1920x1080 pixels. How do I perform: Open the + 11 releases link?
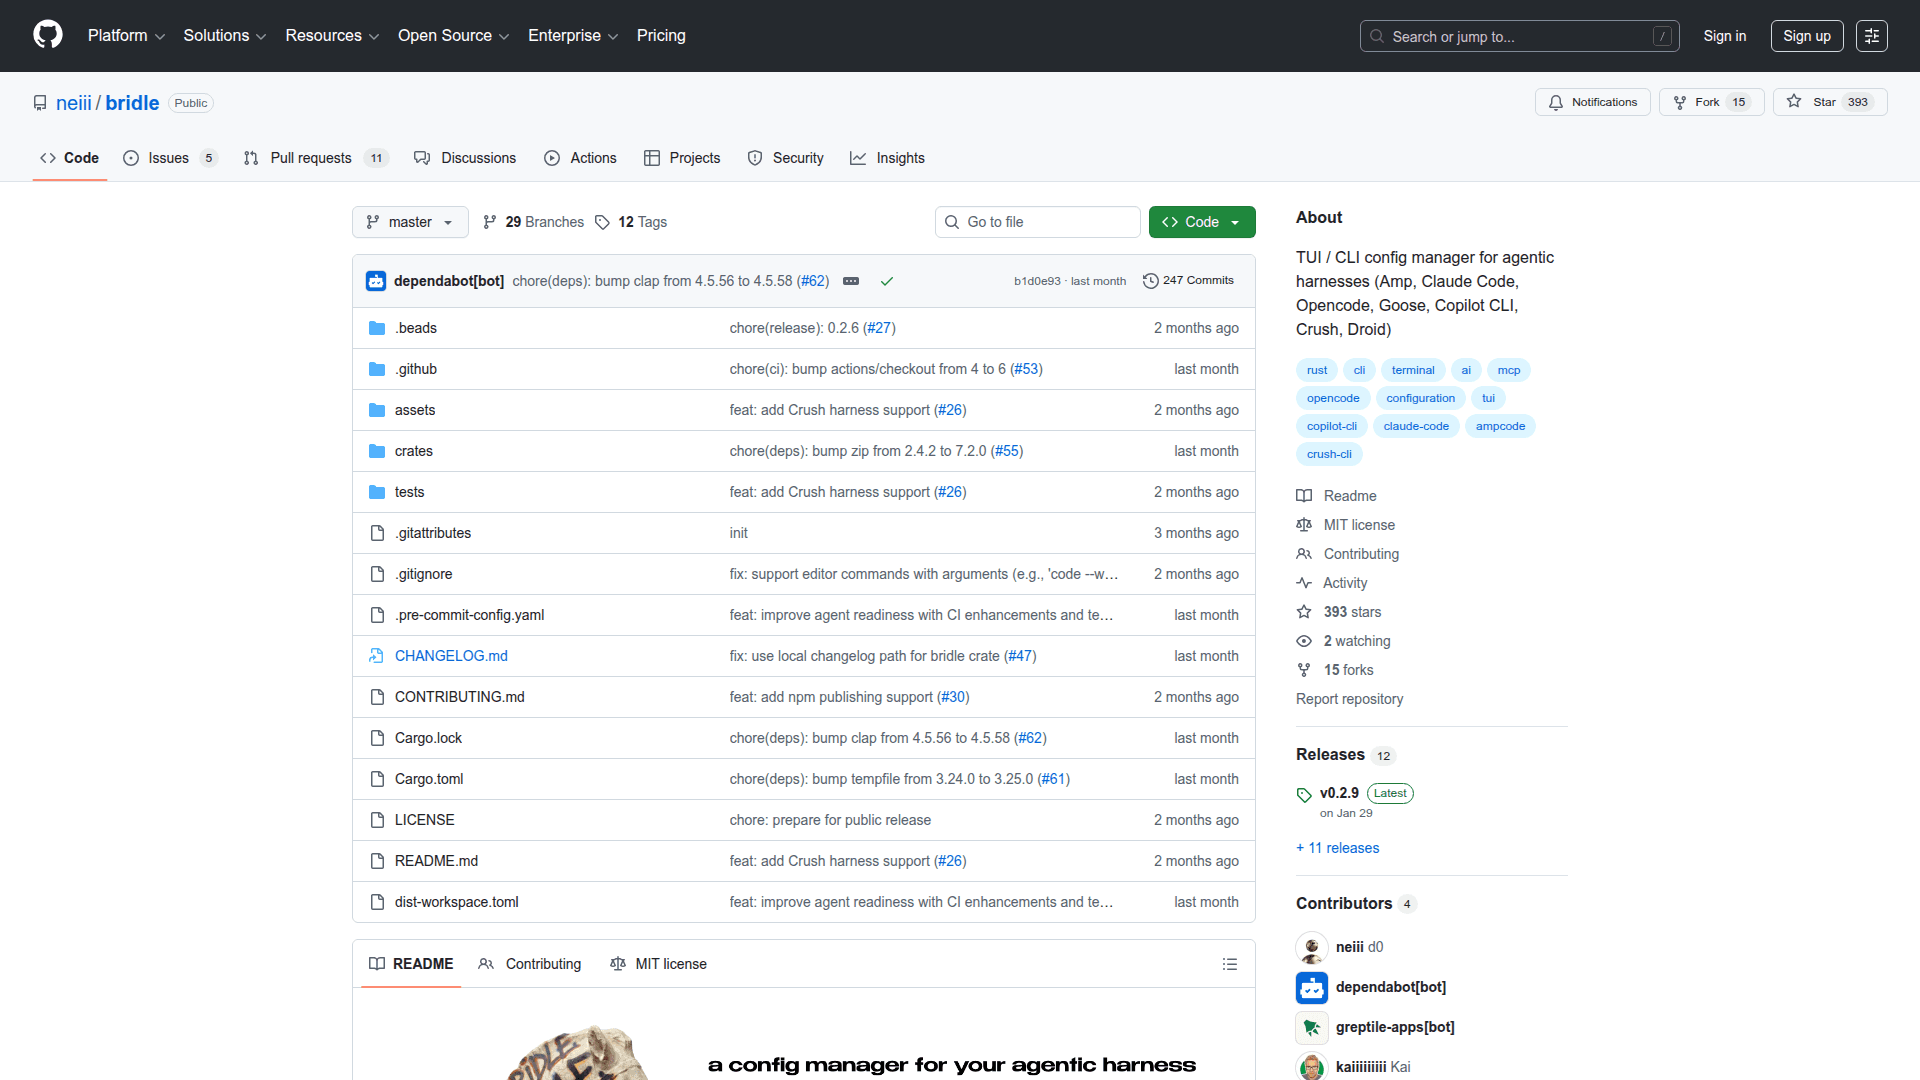[1337, 848]
